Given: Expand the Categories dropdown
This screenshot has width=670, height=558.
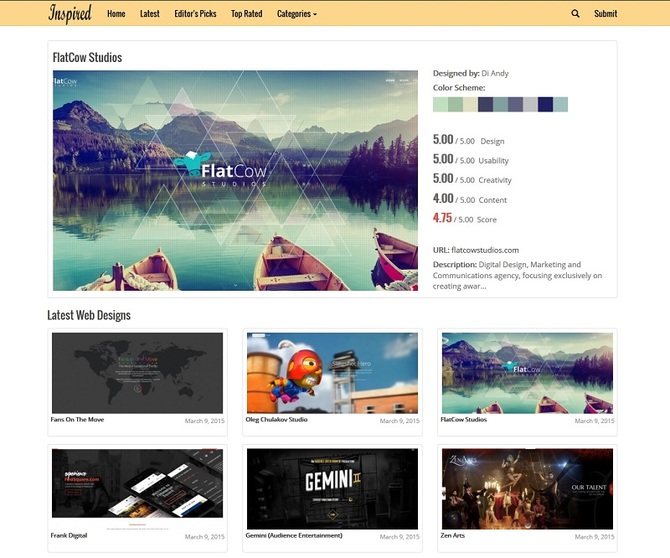Looking at the screenshot, I should click(297, 14).
